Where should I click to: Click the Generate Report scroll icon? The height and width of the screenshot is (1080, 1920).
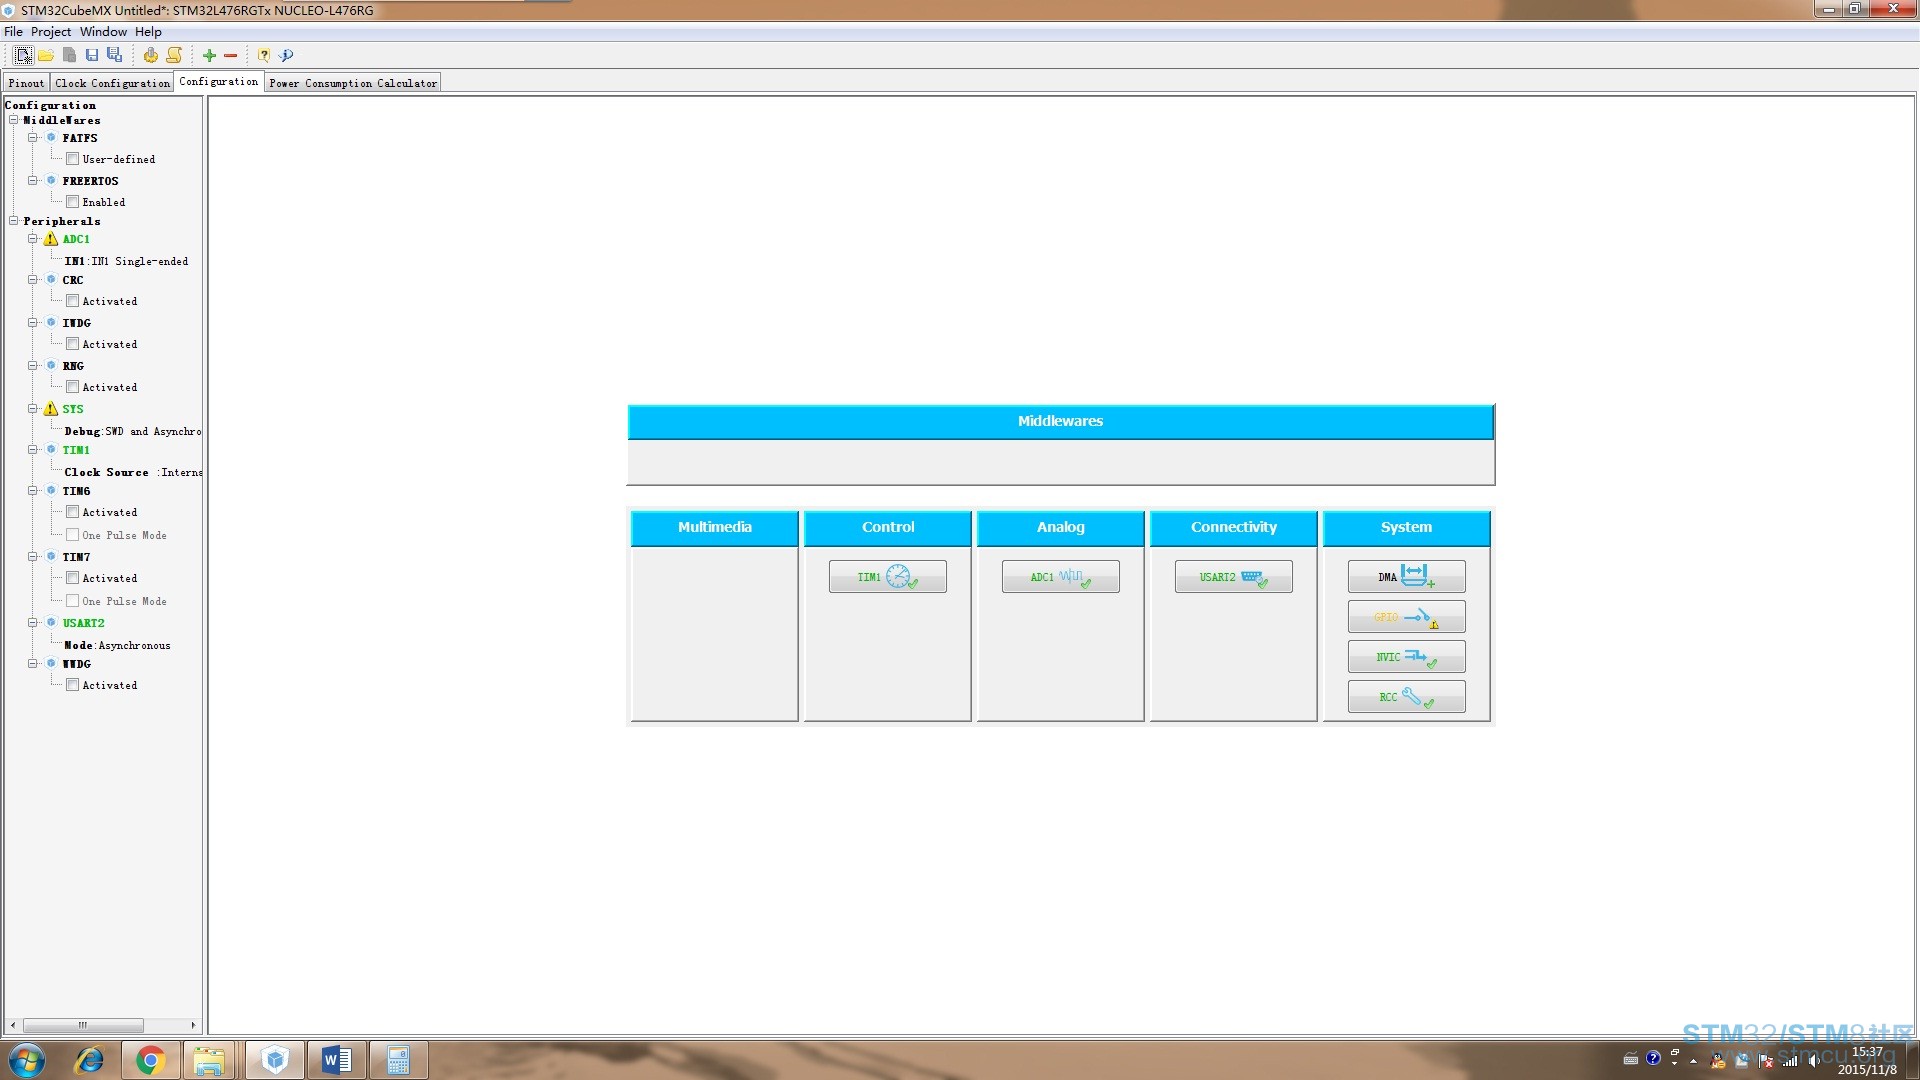[174, 55]
